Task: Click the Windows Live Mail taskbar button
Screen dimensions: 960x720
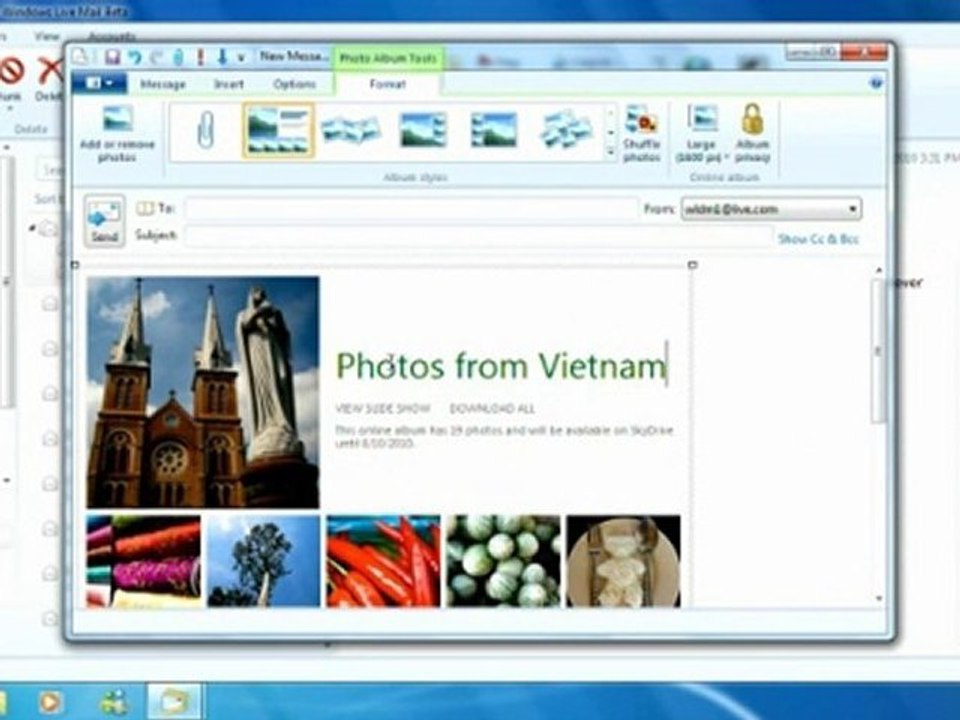Action: pyautogui.click(x=173, y=701)
